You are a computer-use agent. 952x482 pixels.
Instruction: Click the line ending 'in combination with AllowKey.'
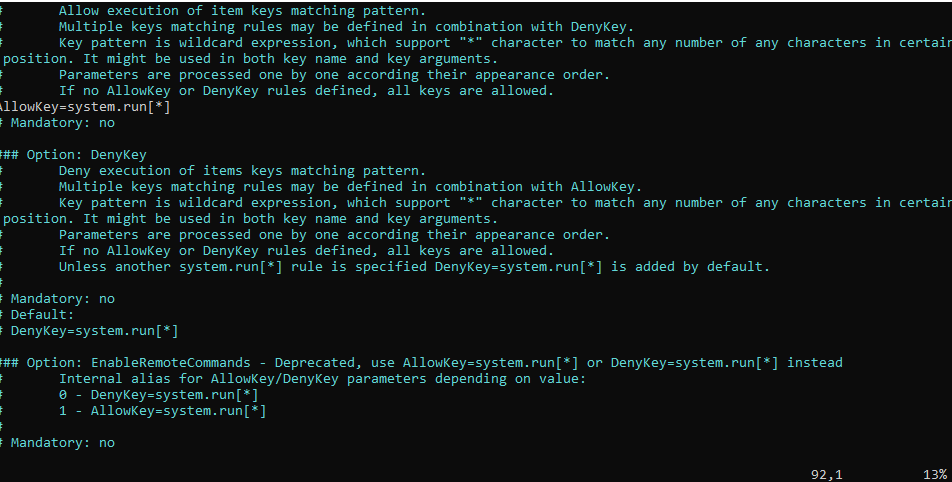point(350,187)
